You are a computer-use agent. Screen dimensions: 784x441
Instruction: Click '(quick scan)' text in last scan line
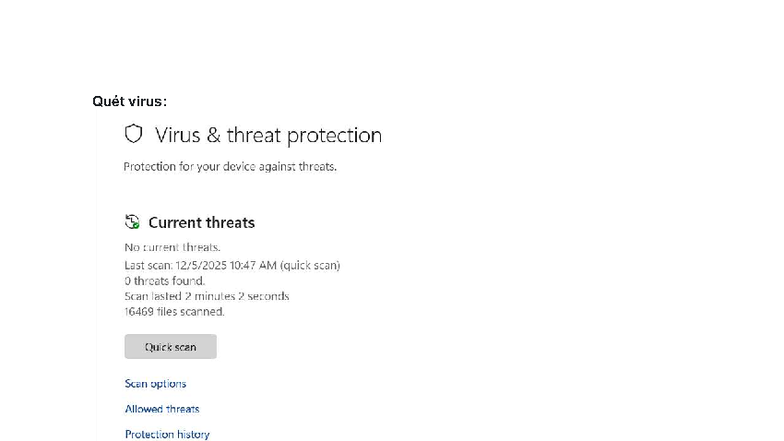coord(310,265)
